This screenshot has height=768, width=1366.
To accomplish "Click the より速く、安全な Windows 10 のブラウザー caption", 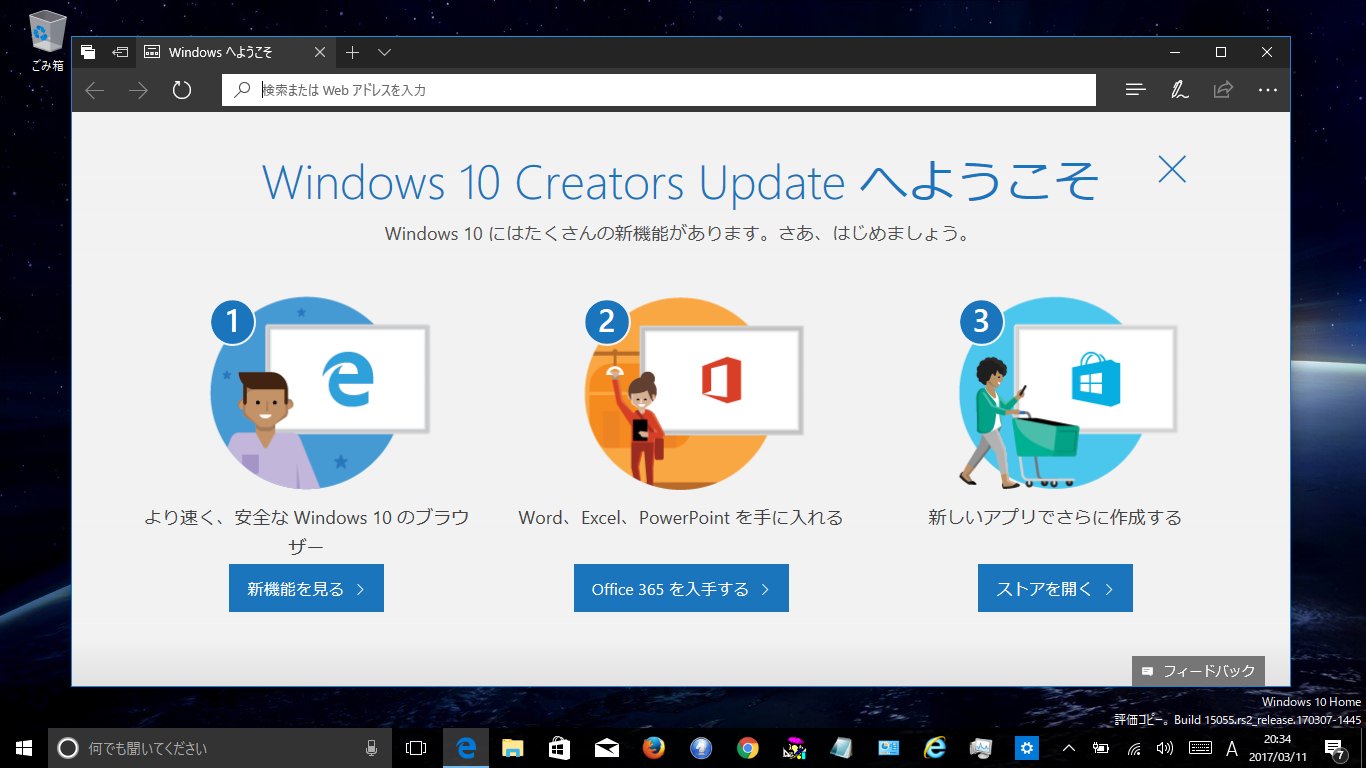I will [x=306, y=532].
